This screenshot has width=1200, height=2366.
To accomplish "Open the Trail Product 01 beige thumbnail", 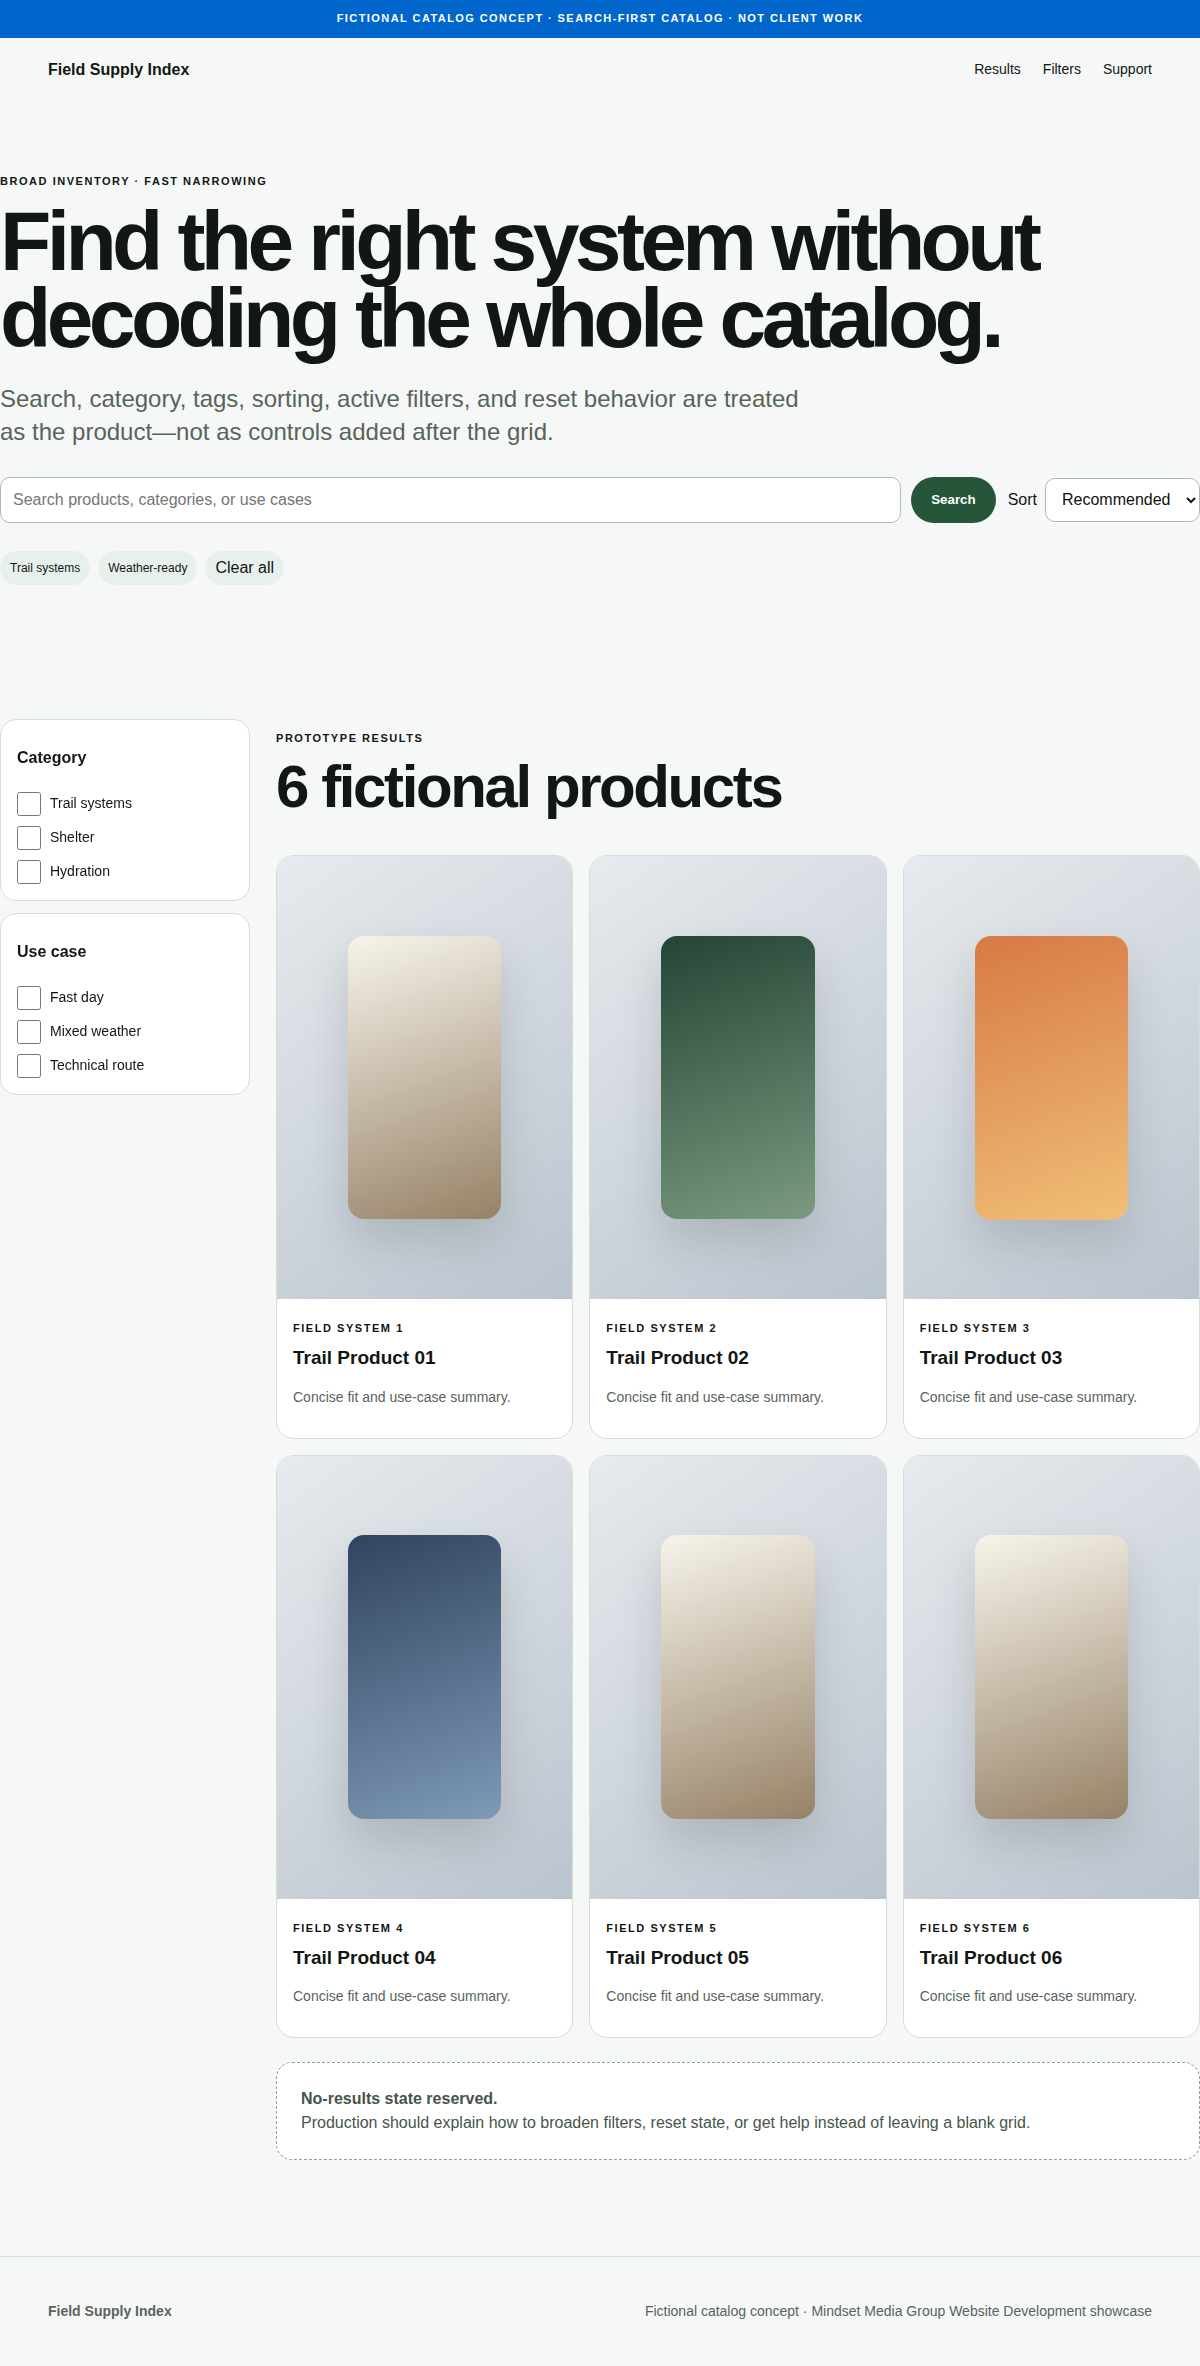I will tap(424, 1077).
